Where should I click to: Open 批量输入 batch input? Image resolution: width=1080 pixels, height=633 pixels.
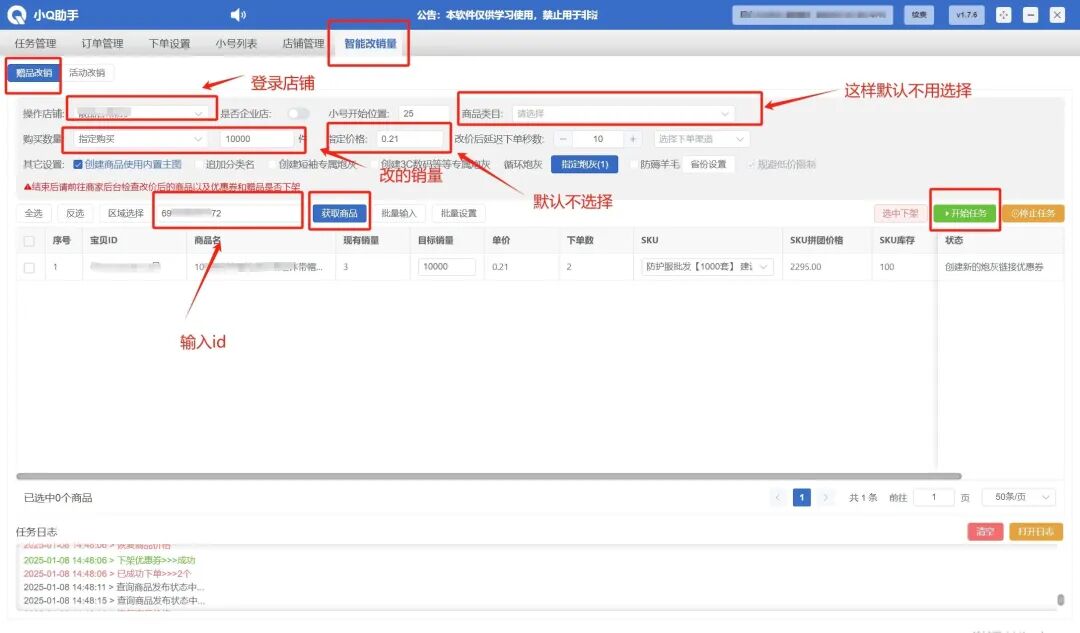coord(399,214)
